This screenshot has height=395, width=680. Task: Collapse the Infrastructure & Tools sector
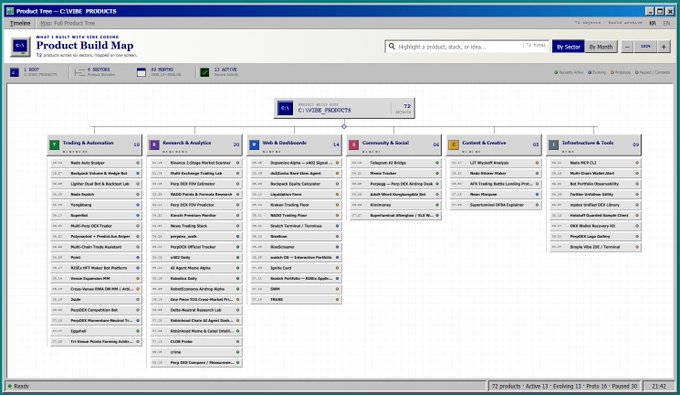(x=593, y=145)
